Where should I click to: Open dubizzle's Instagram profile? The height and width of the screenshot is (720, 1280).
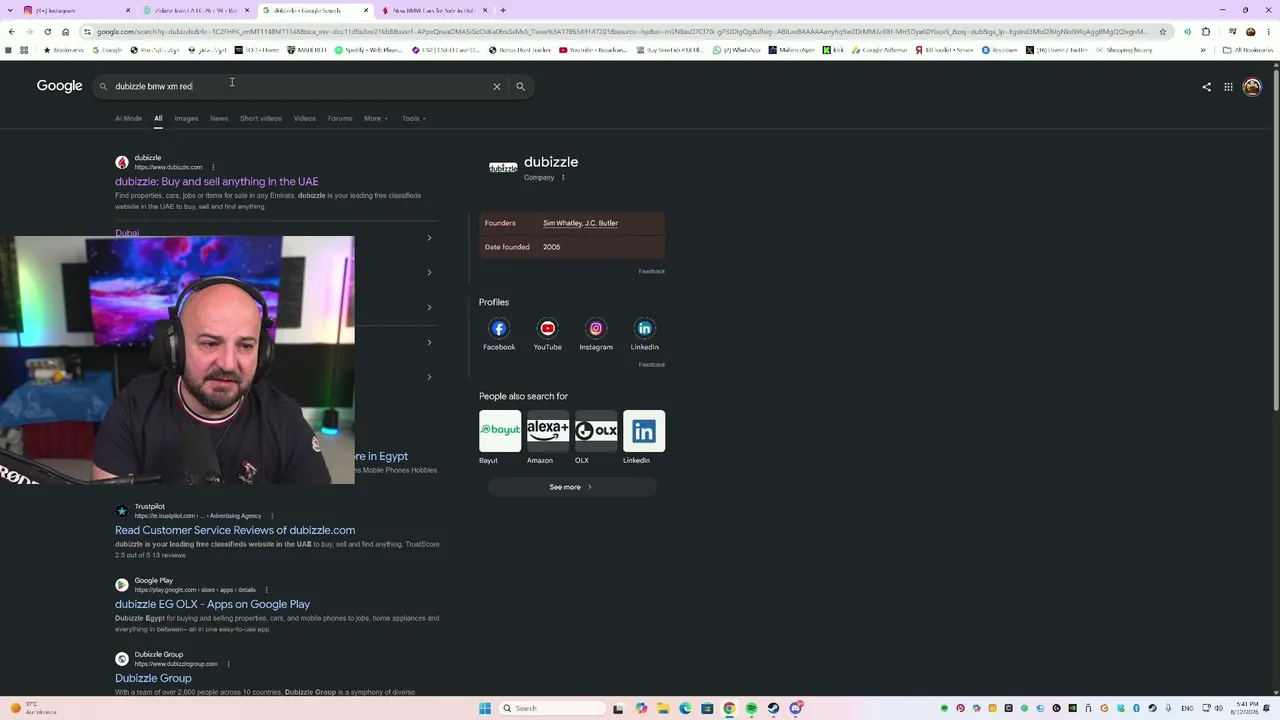596,335
